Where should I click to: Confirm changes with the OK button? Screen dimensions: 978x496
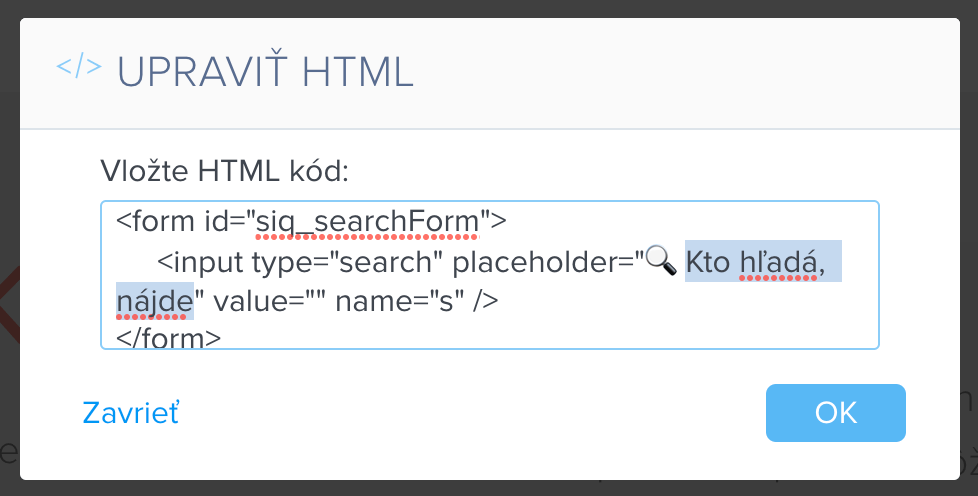click(835, 412)
